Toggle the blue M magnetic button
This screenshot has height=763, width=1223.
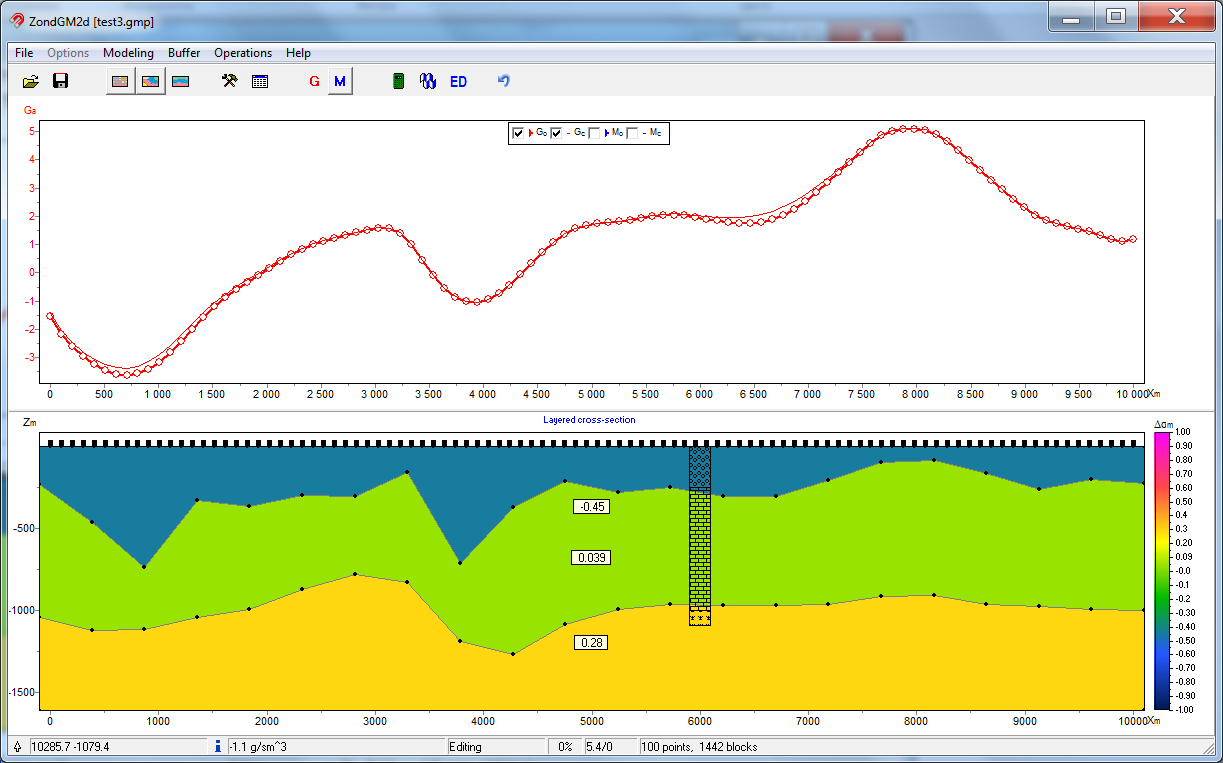(340, 81)
